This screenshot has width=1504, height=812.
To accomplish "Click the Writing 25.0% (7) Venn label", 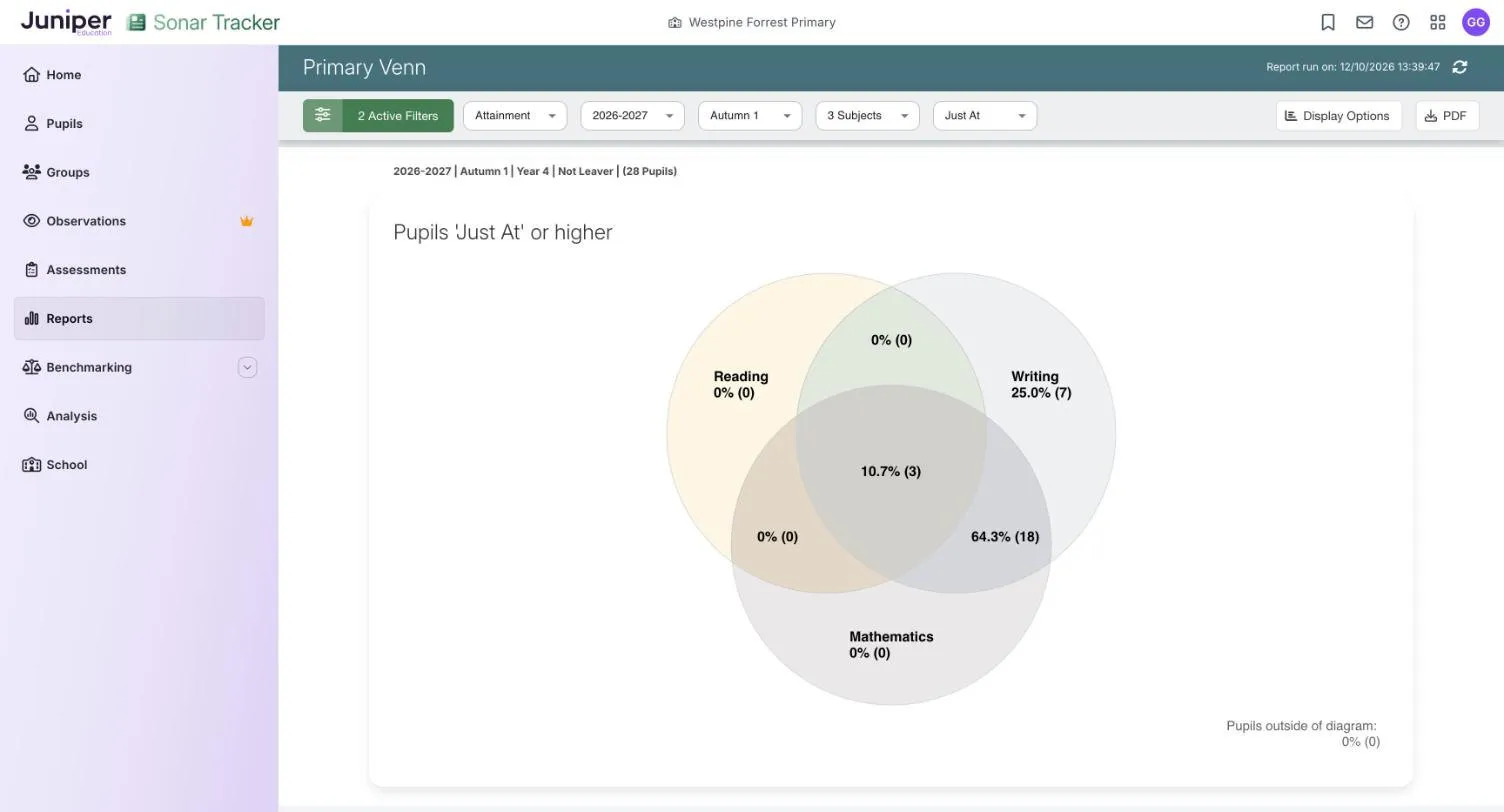I will point(1041,385).
